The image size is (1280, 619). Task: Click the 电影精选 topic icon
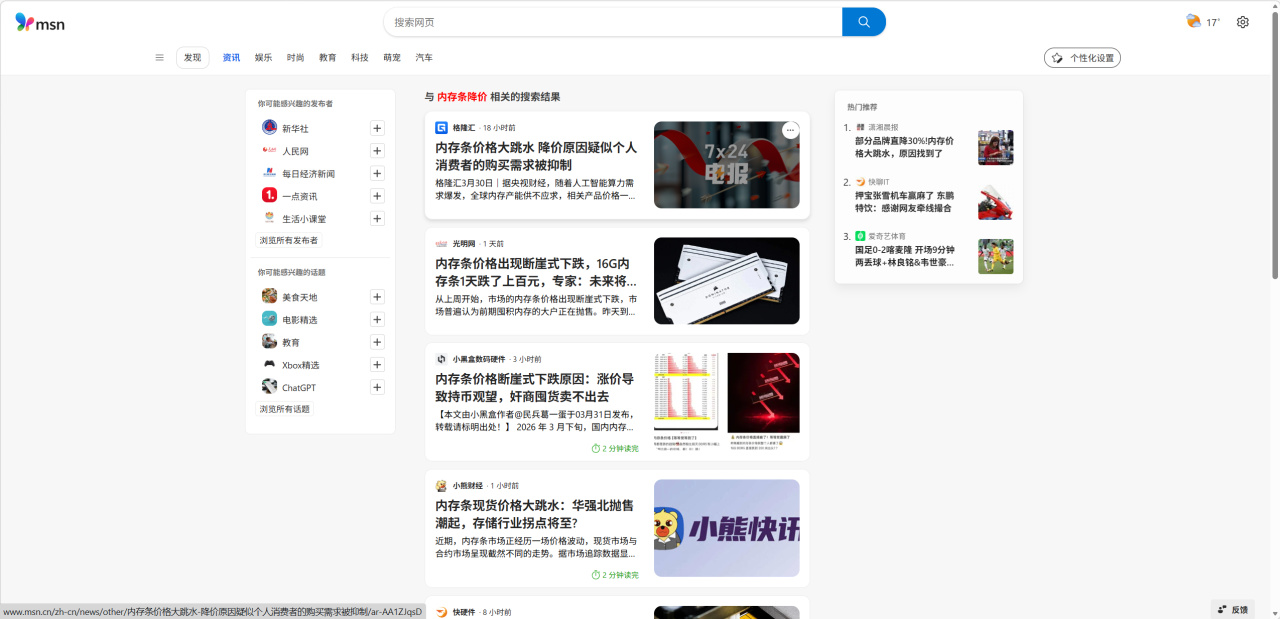tap(270, 319)
